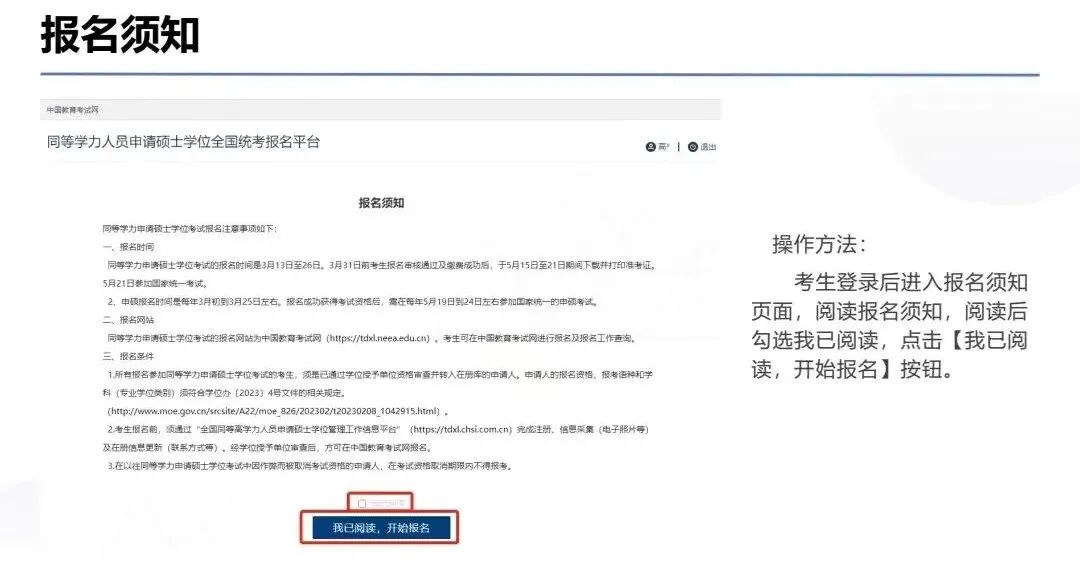This screenshot has height=584, width=1080.
Task: Click the user profile avatar icon
Action: coord(651,147)
